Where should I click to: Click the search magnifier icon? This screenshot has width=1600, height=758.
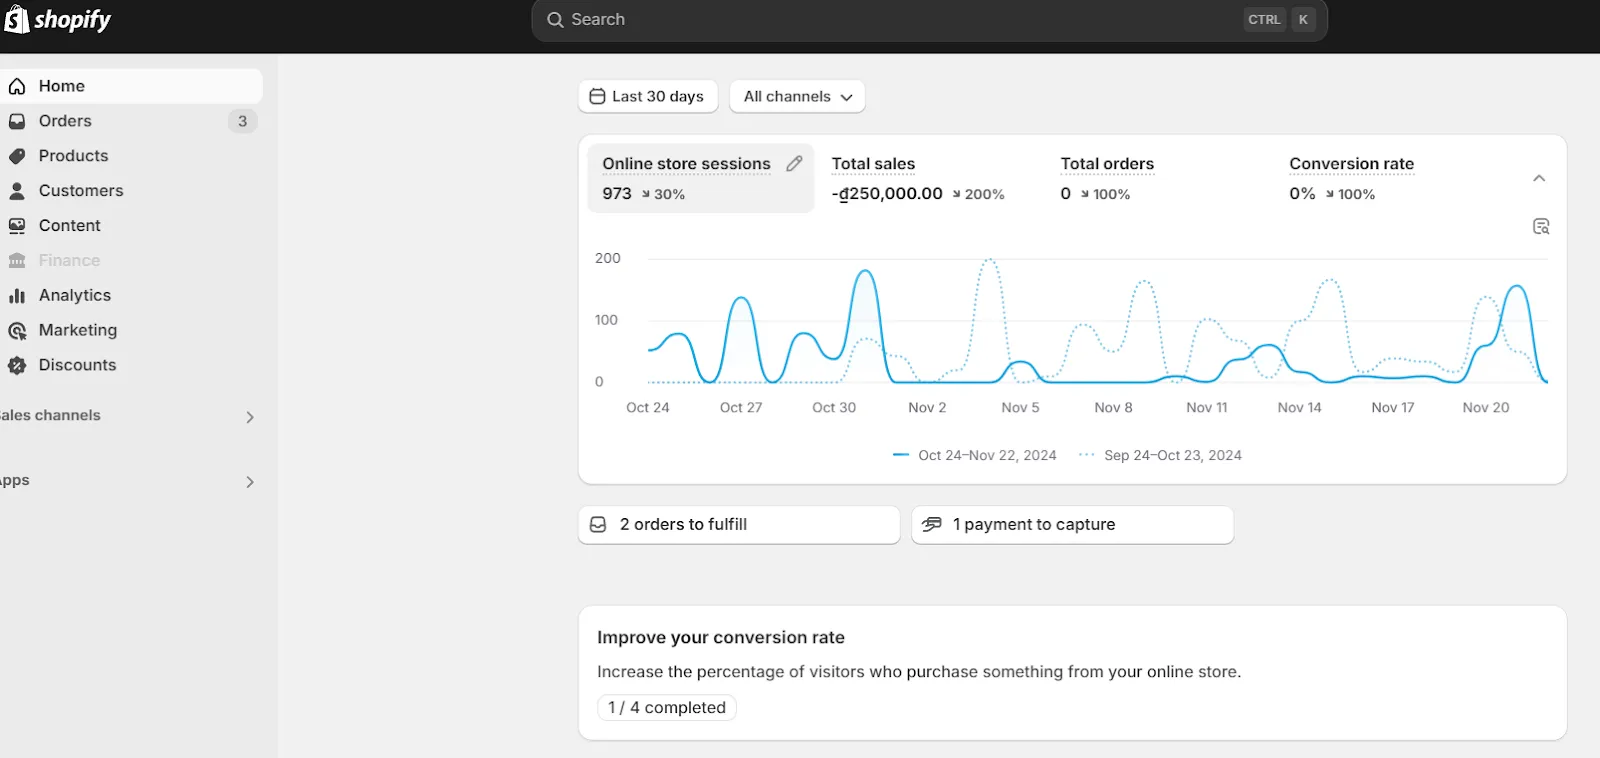click(555, 20)
